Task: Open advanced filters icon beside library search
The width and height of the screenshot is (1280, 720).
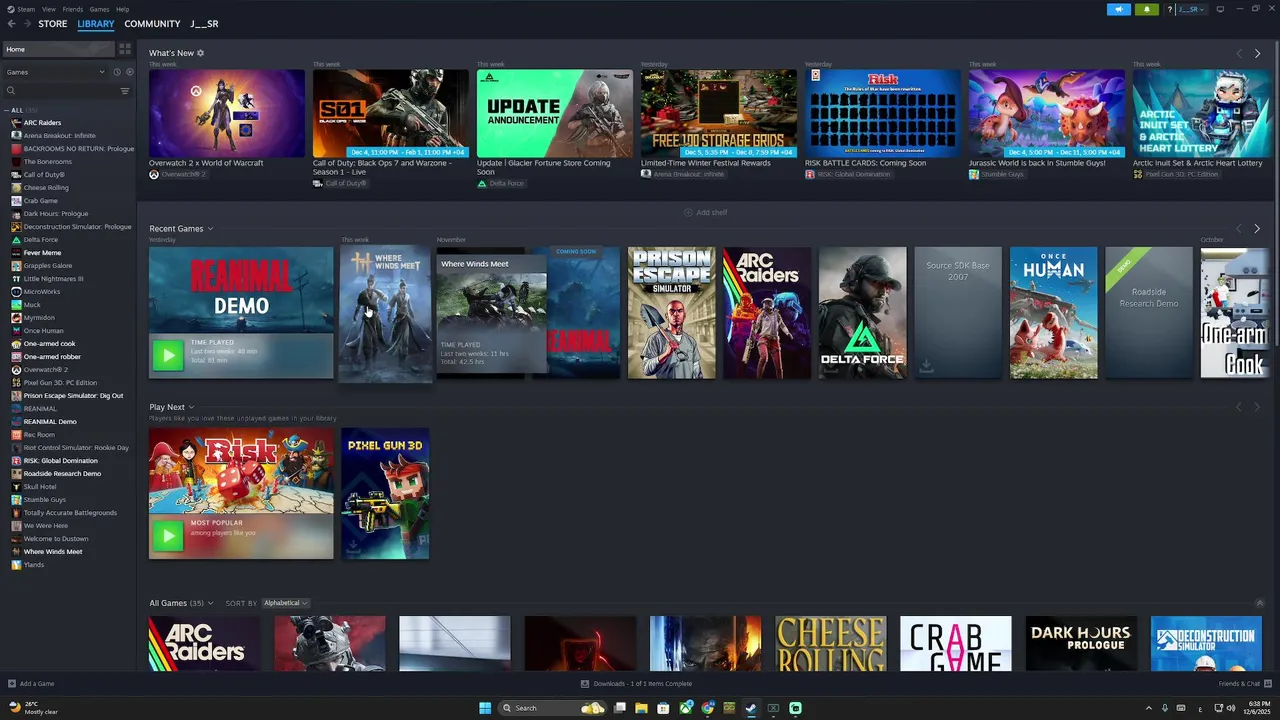Action: click(125, 91)
